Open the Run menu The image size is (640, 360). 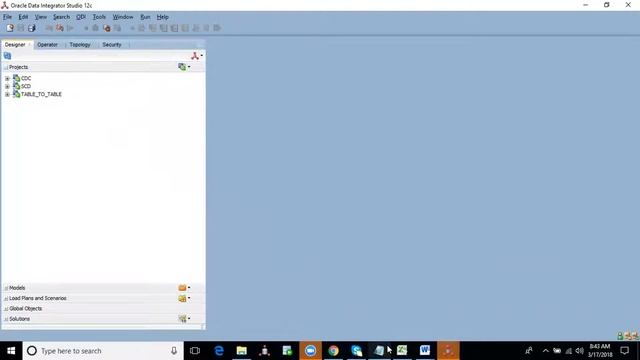(x=145, y=17)
